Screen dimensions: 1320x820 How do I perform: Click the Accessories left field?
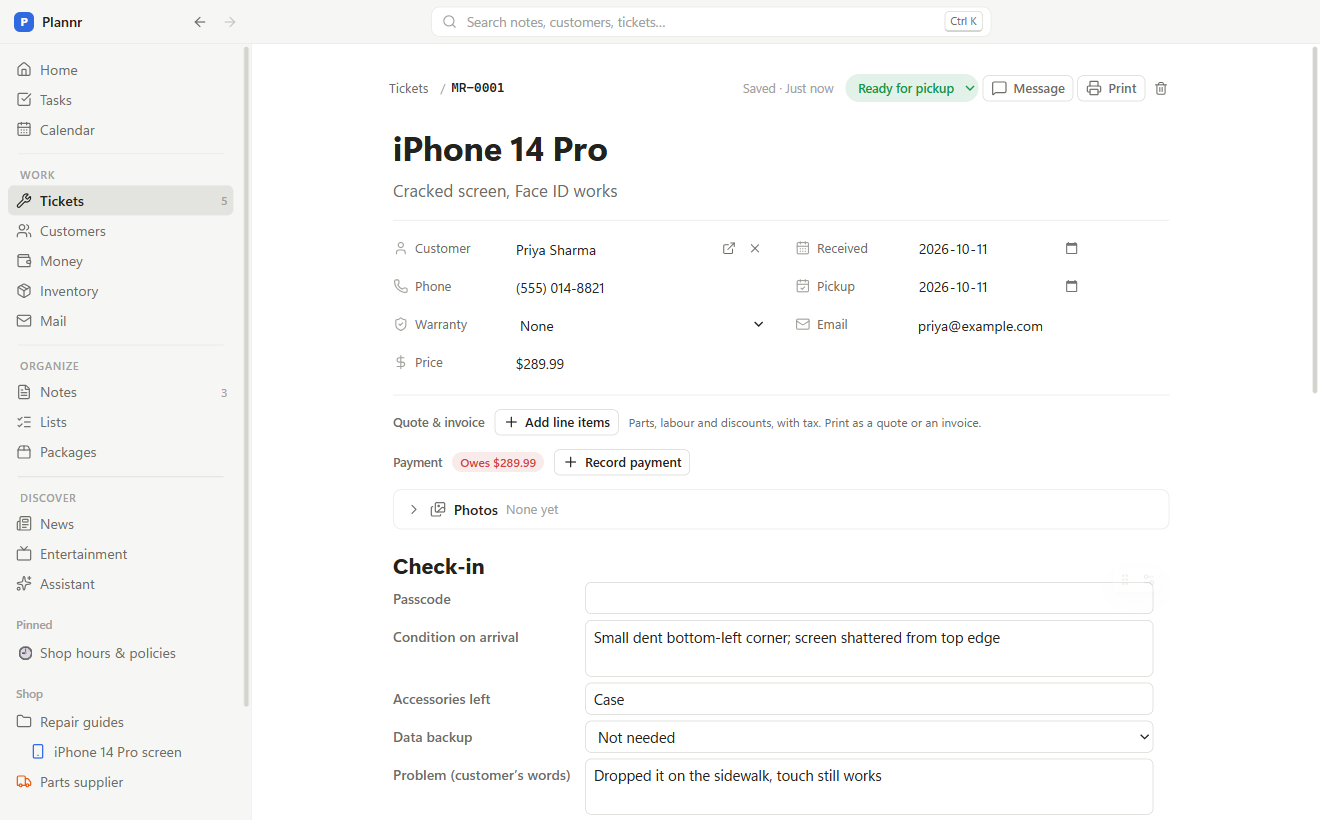click(x=869, y=699)
